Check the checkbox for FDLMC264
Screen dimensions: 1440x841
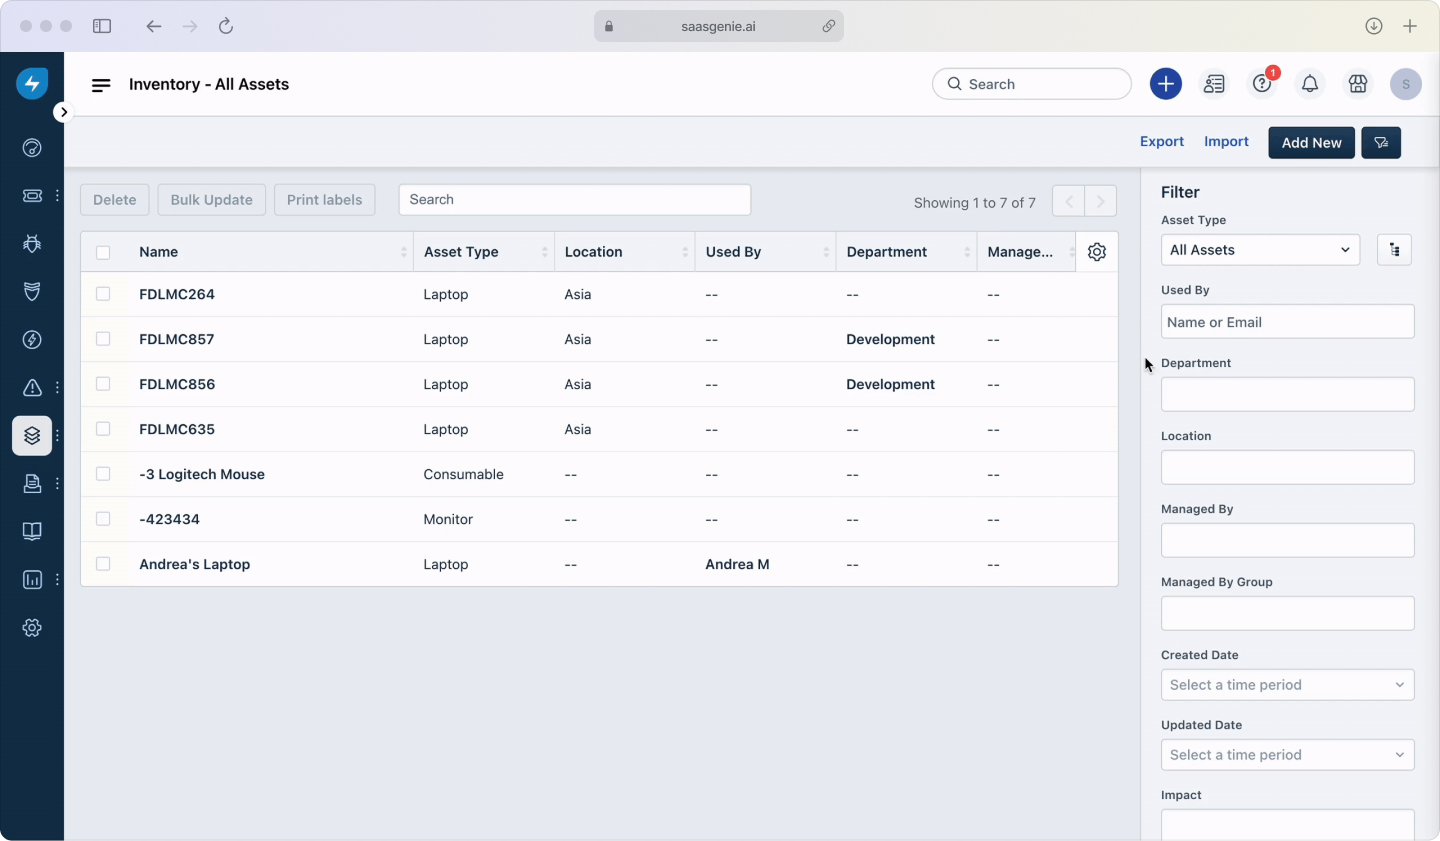(x=103, y=294)
